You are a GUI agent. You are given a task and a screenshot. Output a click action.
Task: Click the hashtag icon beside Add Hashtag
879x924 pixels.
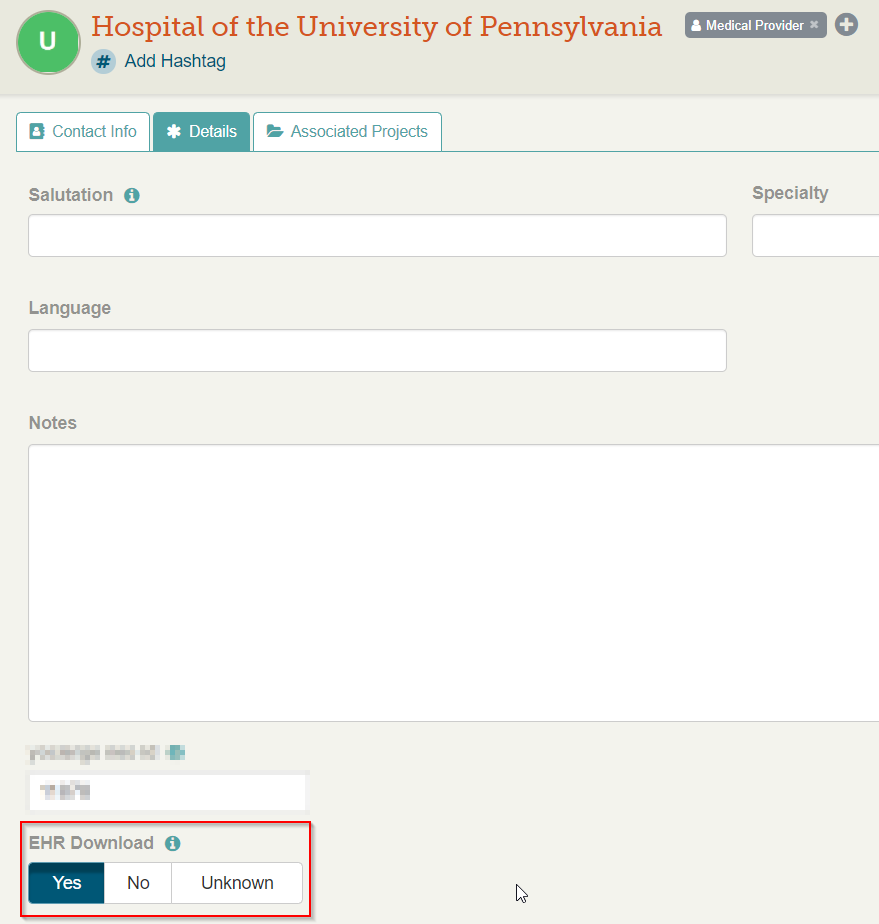103,61
